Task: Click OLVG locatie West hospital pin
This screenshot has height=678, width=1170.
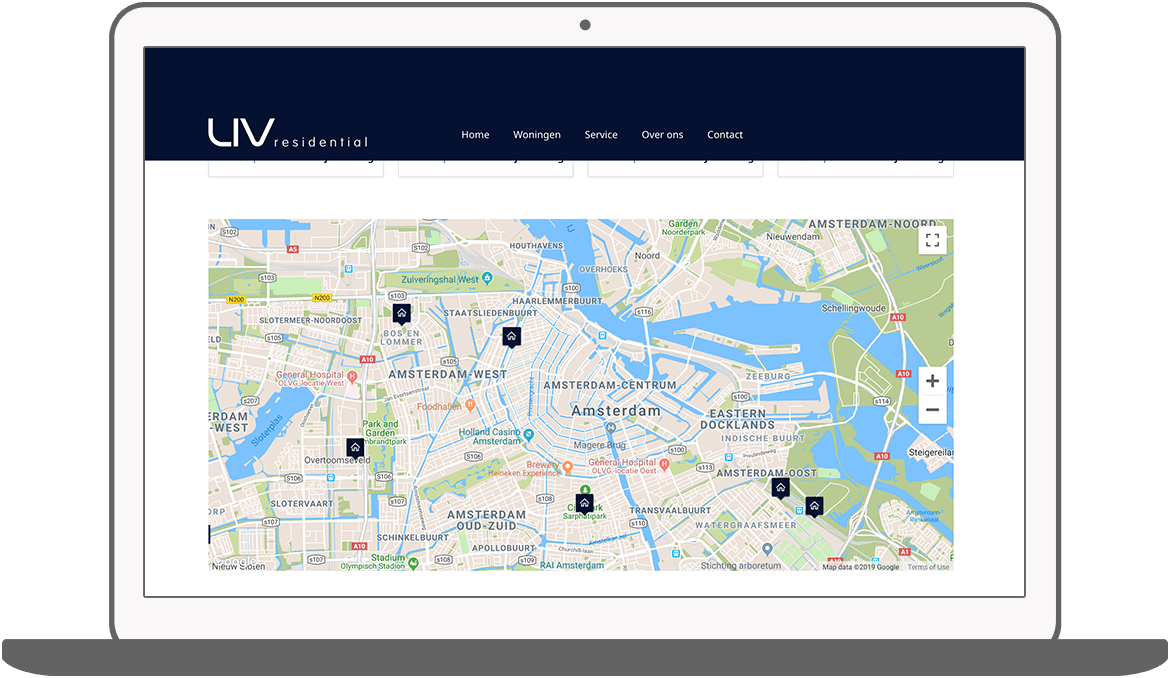Action: point(352,377)
